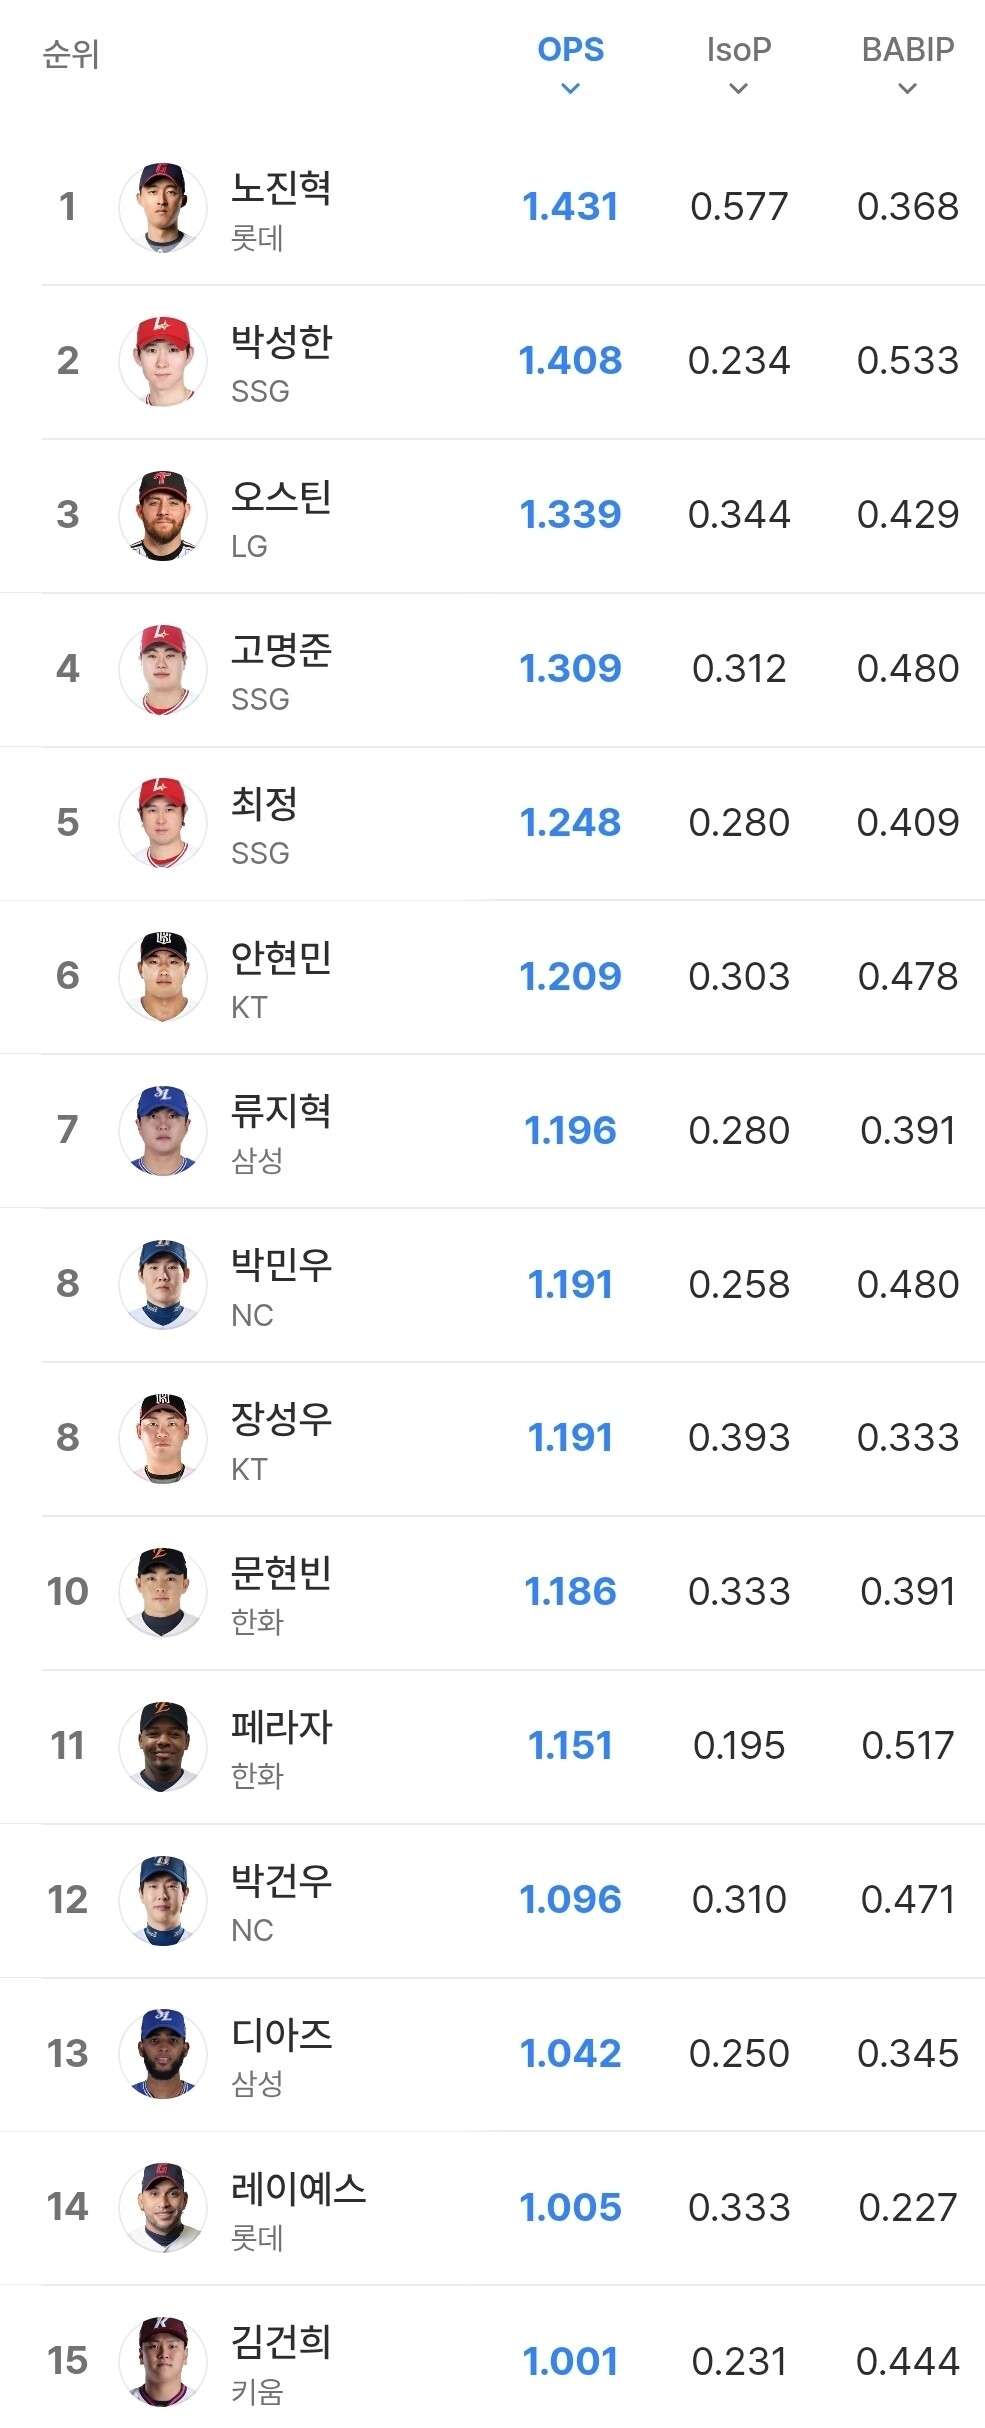
Task: Open 문현빈 player name link
Action: (281, 1573)
